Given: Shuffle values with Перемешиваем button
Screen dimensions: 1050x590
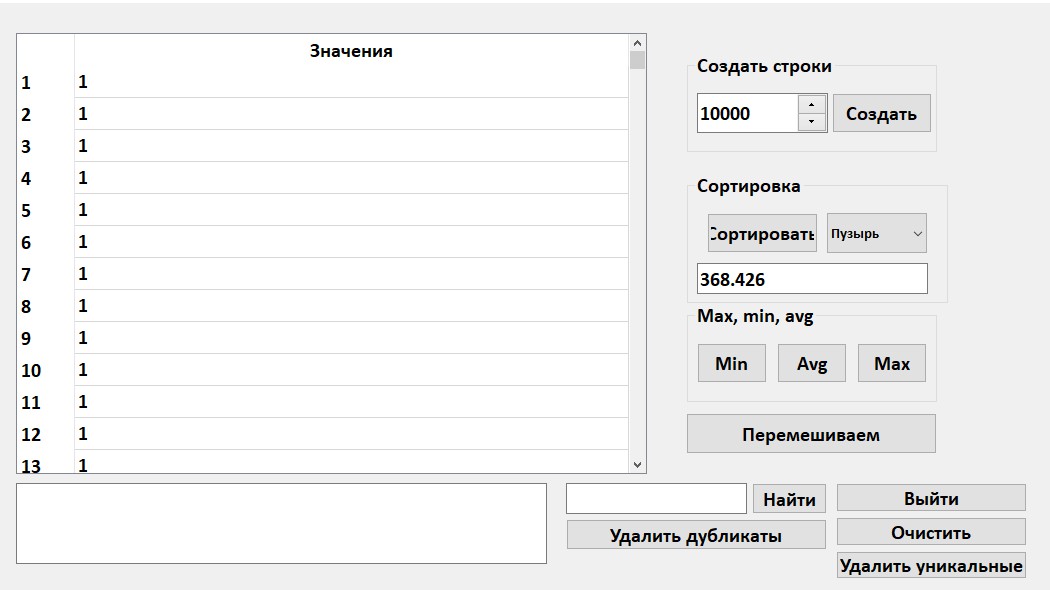Looking at the screenshot, I should click(811, 435).
